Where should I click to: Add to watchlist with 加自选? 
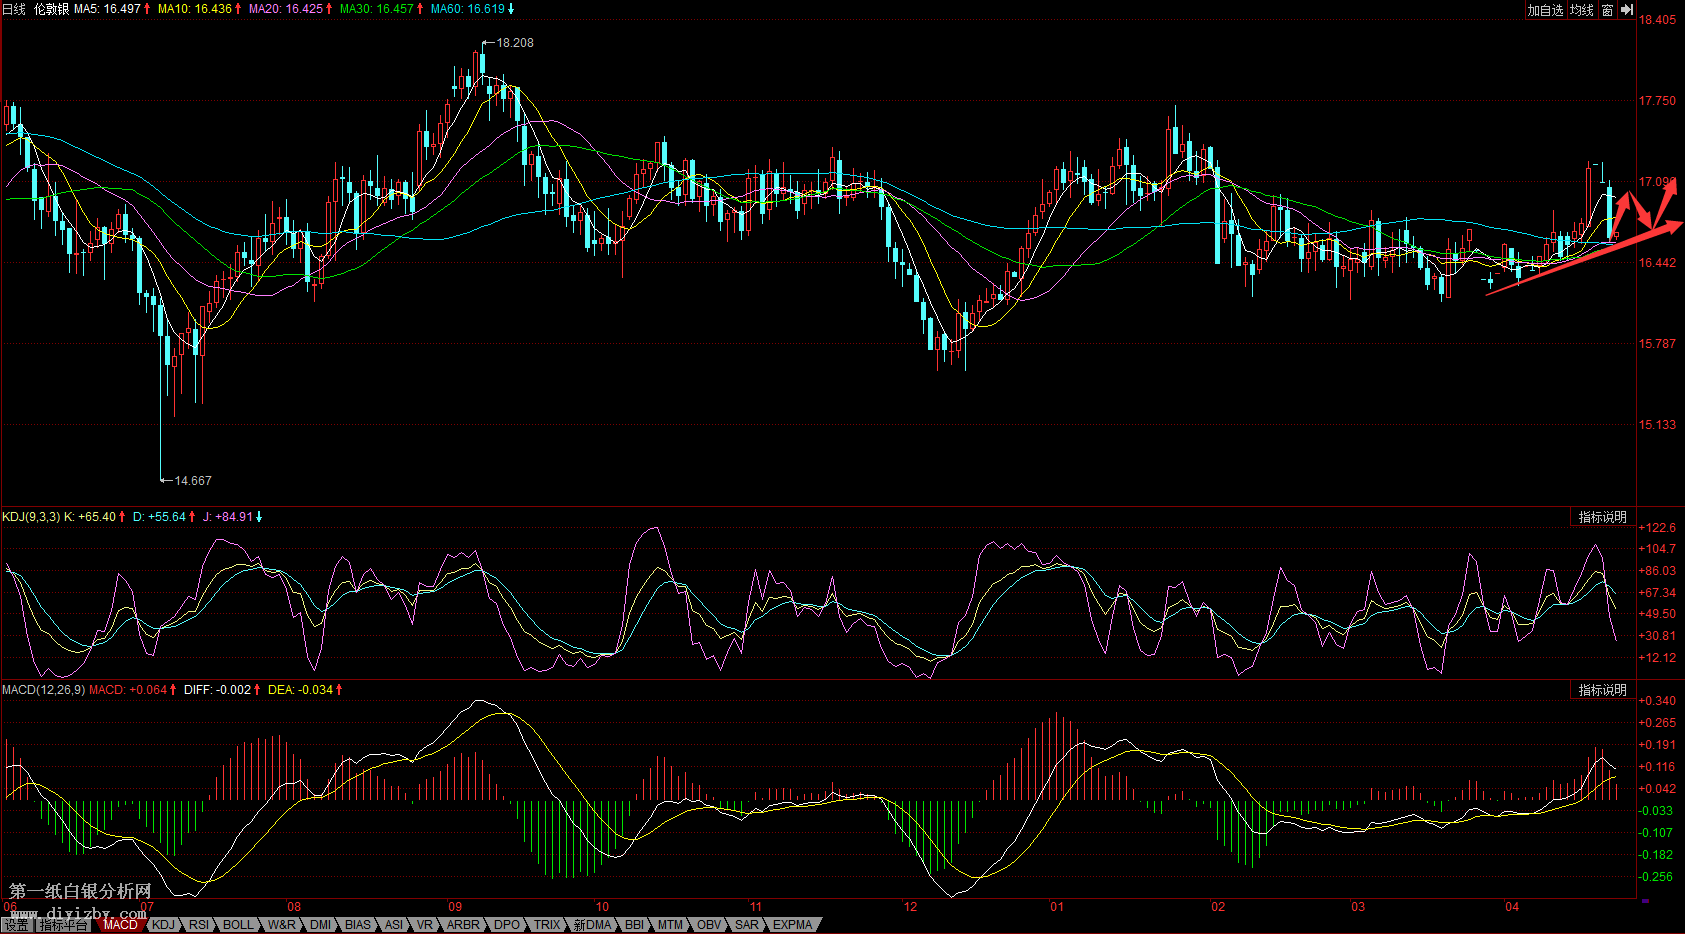coord(1545,10)
